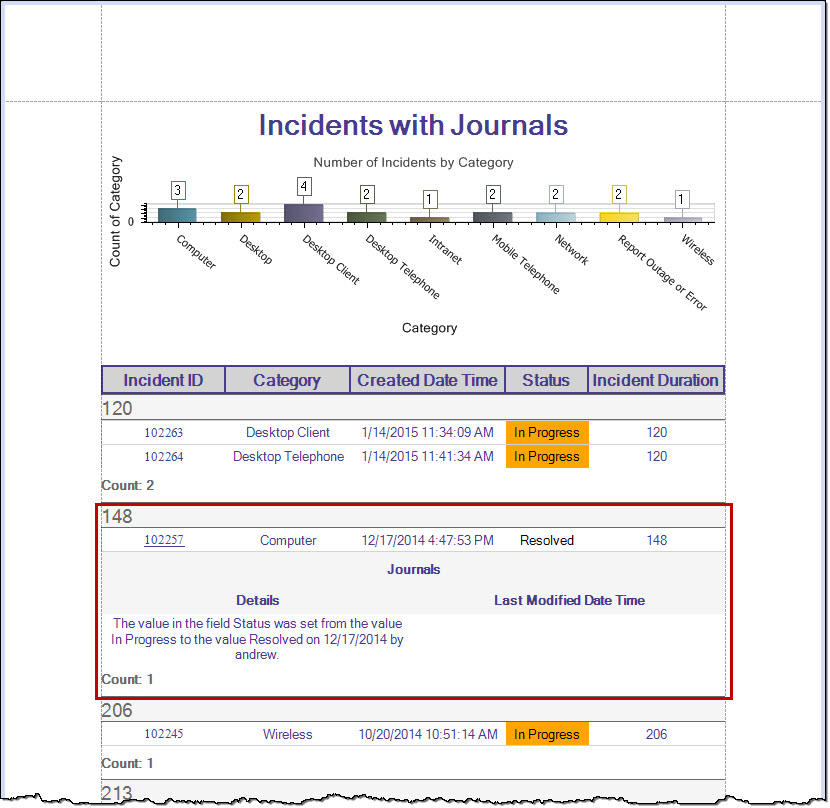Screen dimensions: 830x808
Task: Click Computer category cell for 102257
Action: (288, 540)
